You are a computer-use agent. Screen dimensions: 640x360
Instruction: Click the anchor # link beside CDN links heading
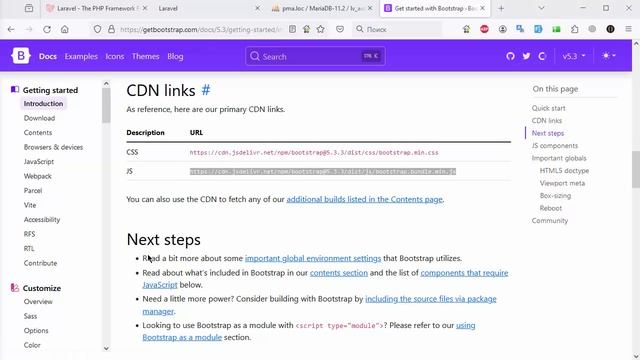click(x=206, y=90)
